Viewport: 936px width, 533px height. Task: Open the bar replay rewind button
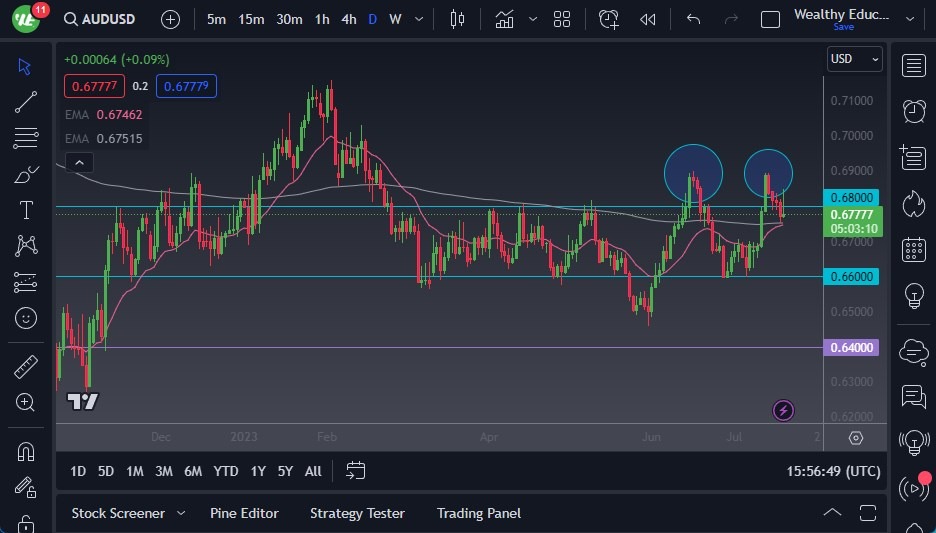(648, 19)
